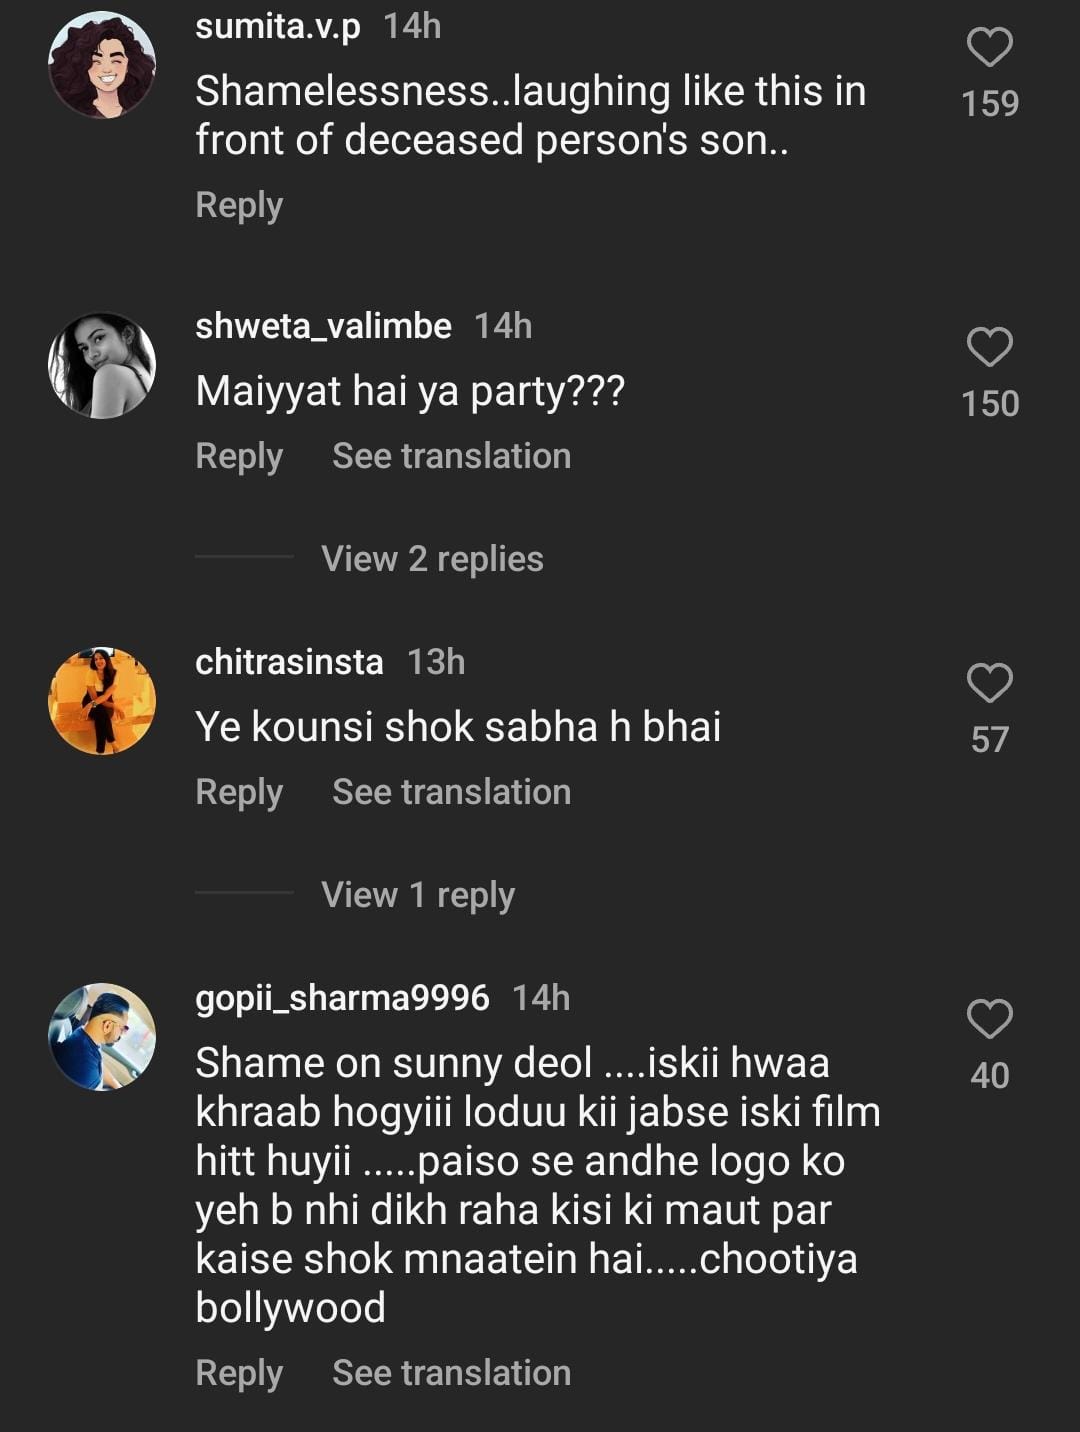Open chitrasinsta's profile avatar
This screenshot has width=1080, height=1432.
pos(102,700)
